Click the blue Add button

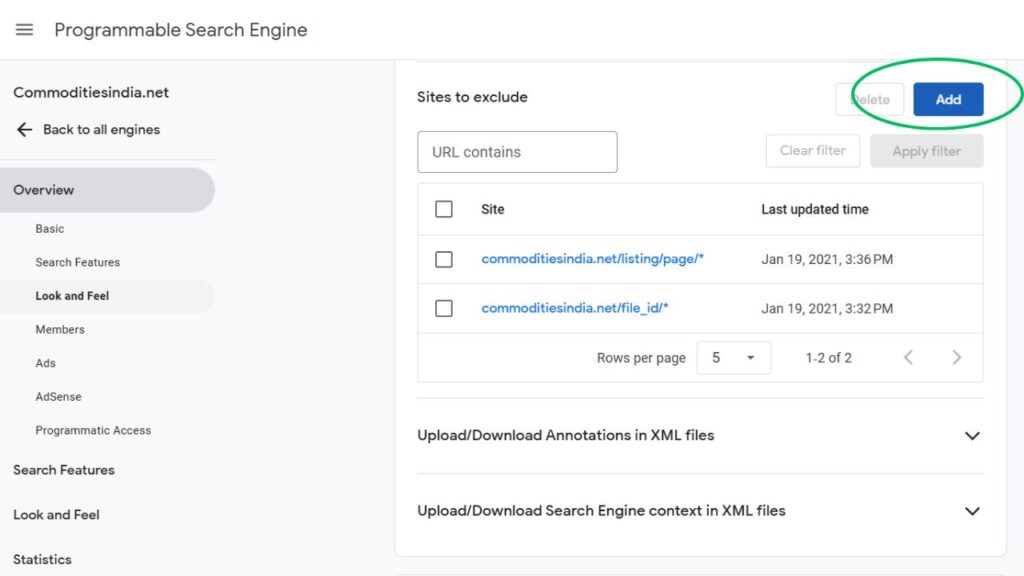coord(948,99)
